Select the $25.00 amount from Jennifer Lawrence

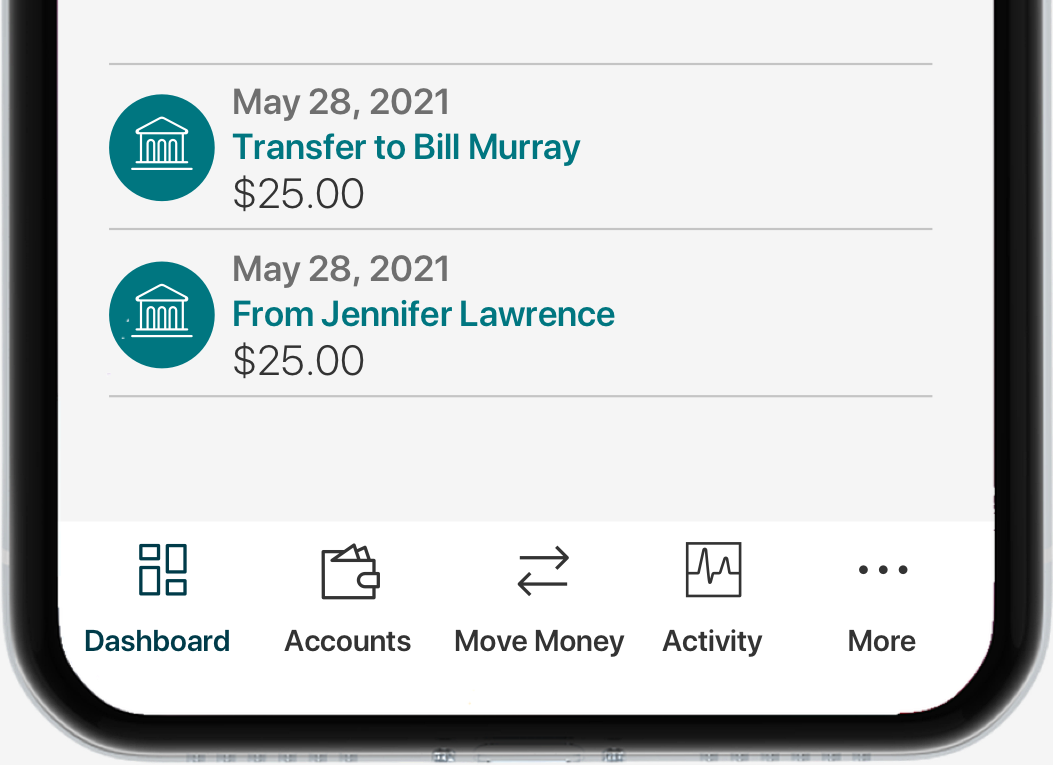tap(298, 361)
